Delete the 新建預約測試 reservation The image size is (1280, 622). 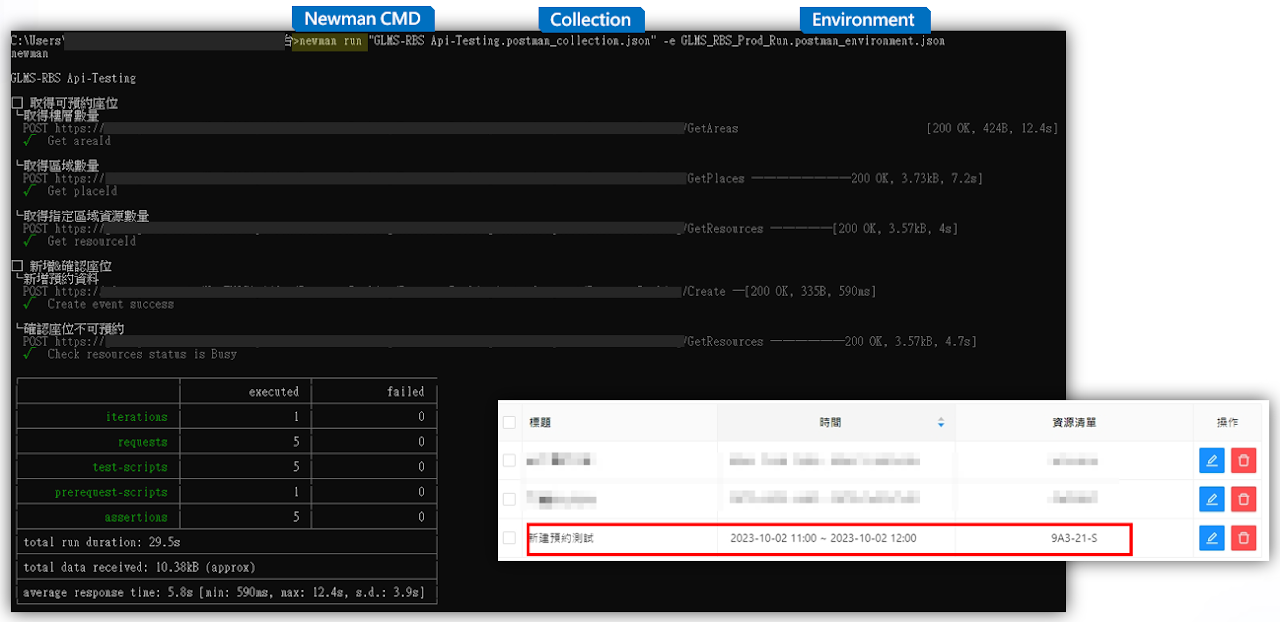click(1243, 538)
